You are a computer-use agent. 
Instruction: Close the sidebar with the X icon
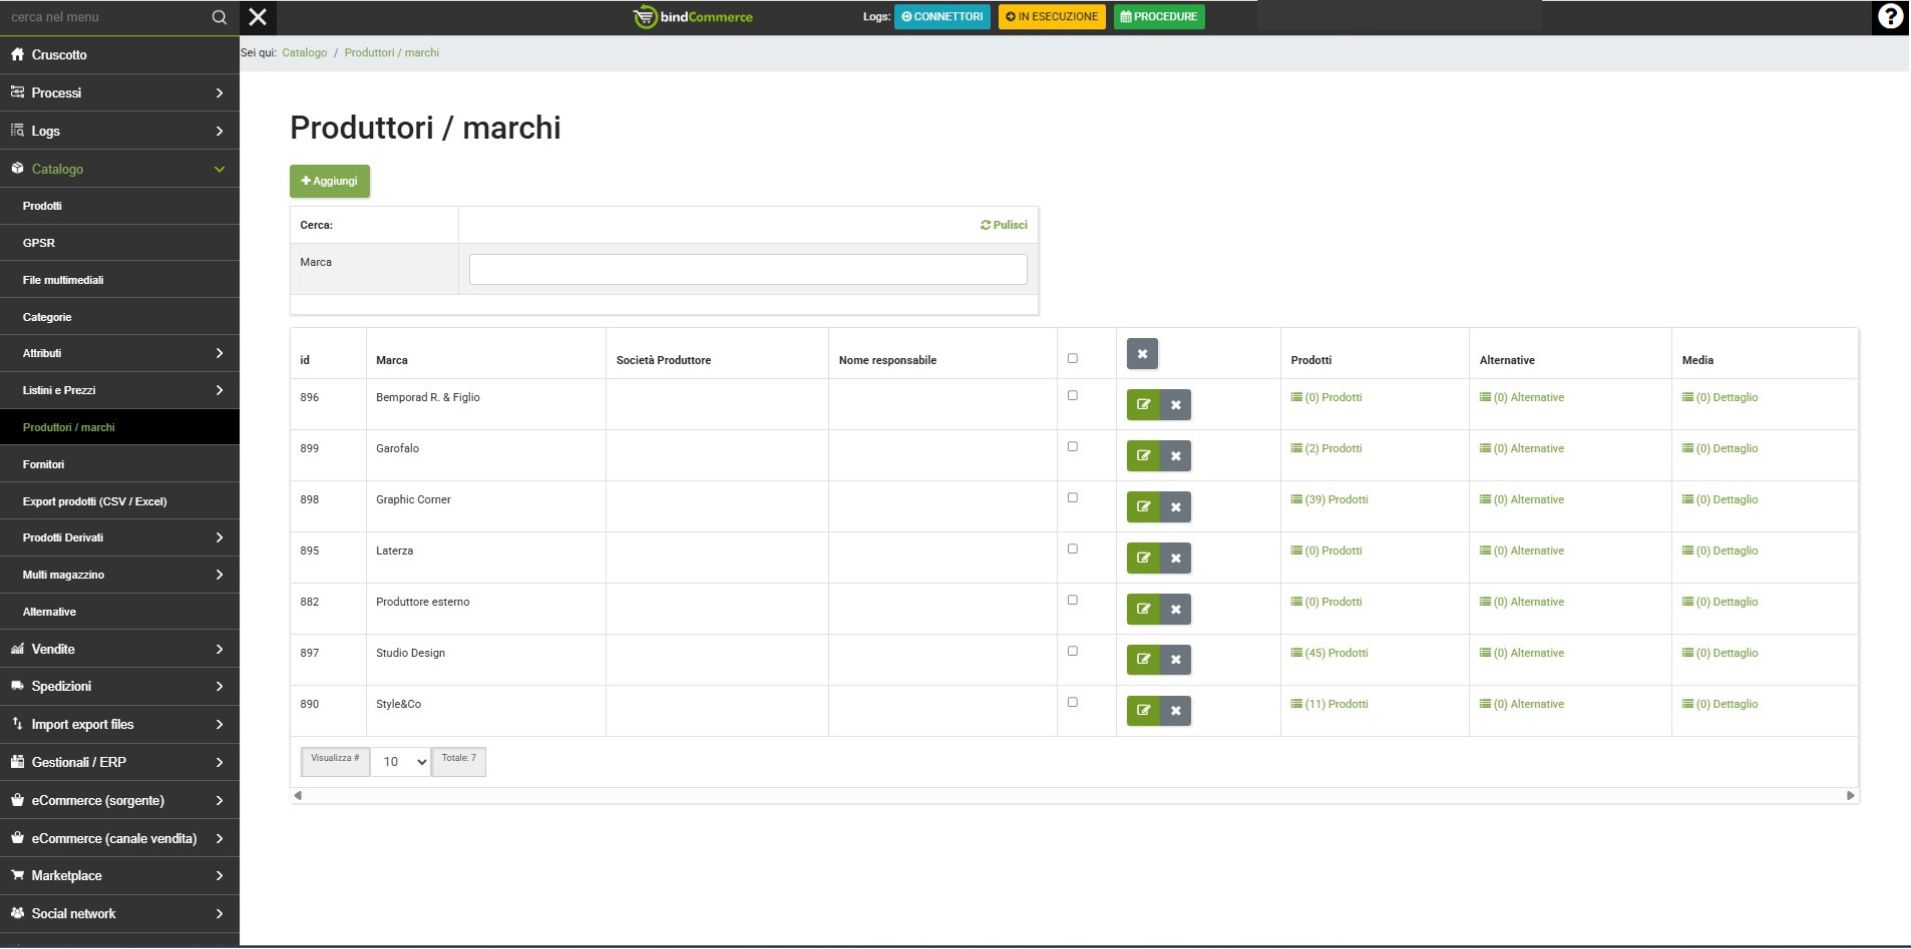pyautogui.click(x=258, y=17)
